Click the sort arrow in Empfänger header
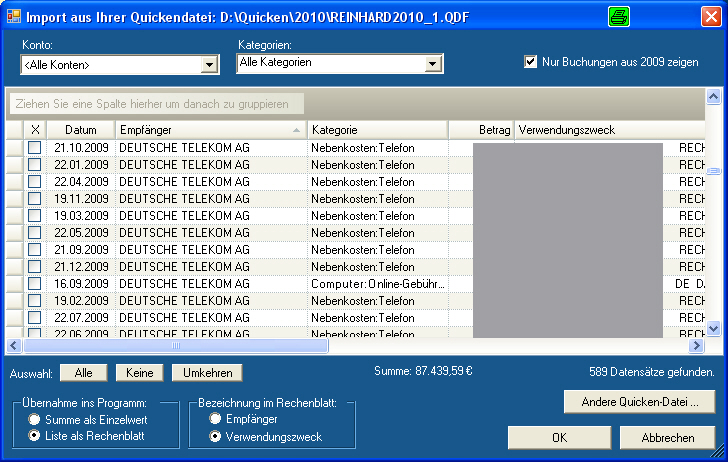This screenshot has width=728, height=462. (x=296, y=130)
